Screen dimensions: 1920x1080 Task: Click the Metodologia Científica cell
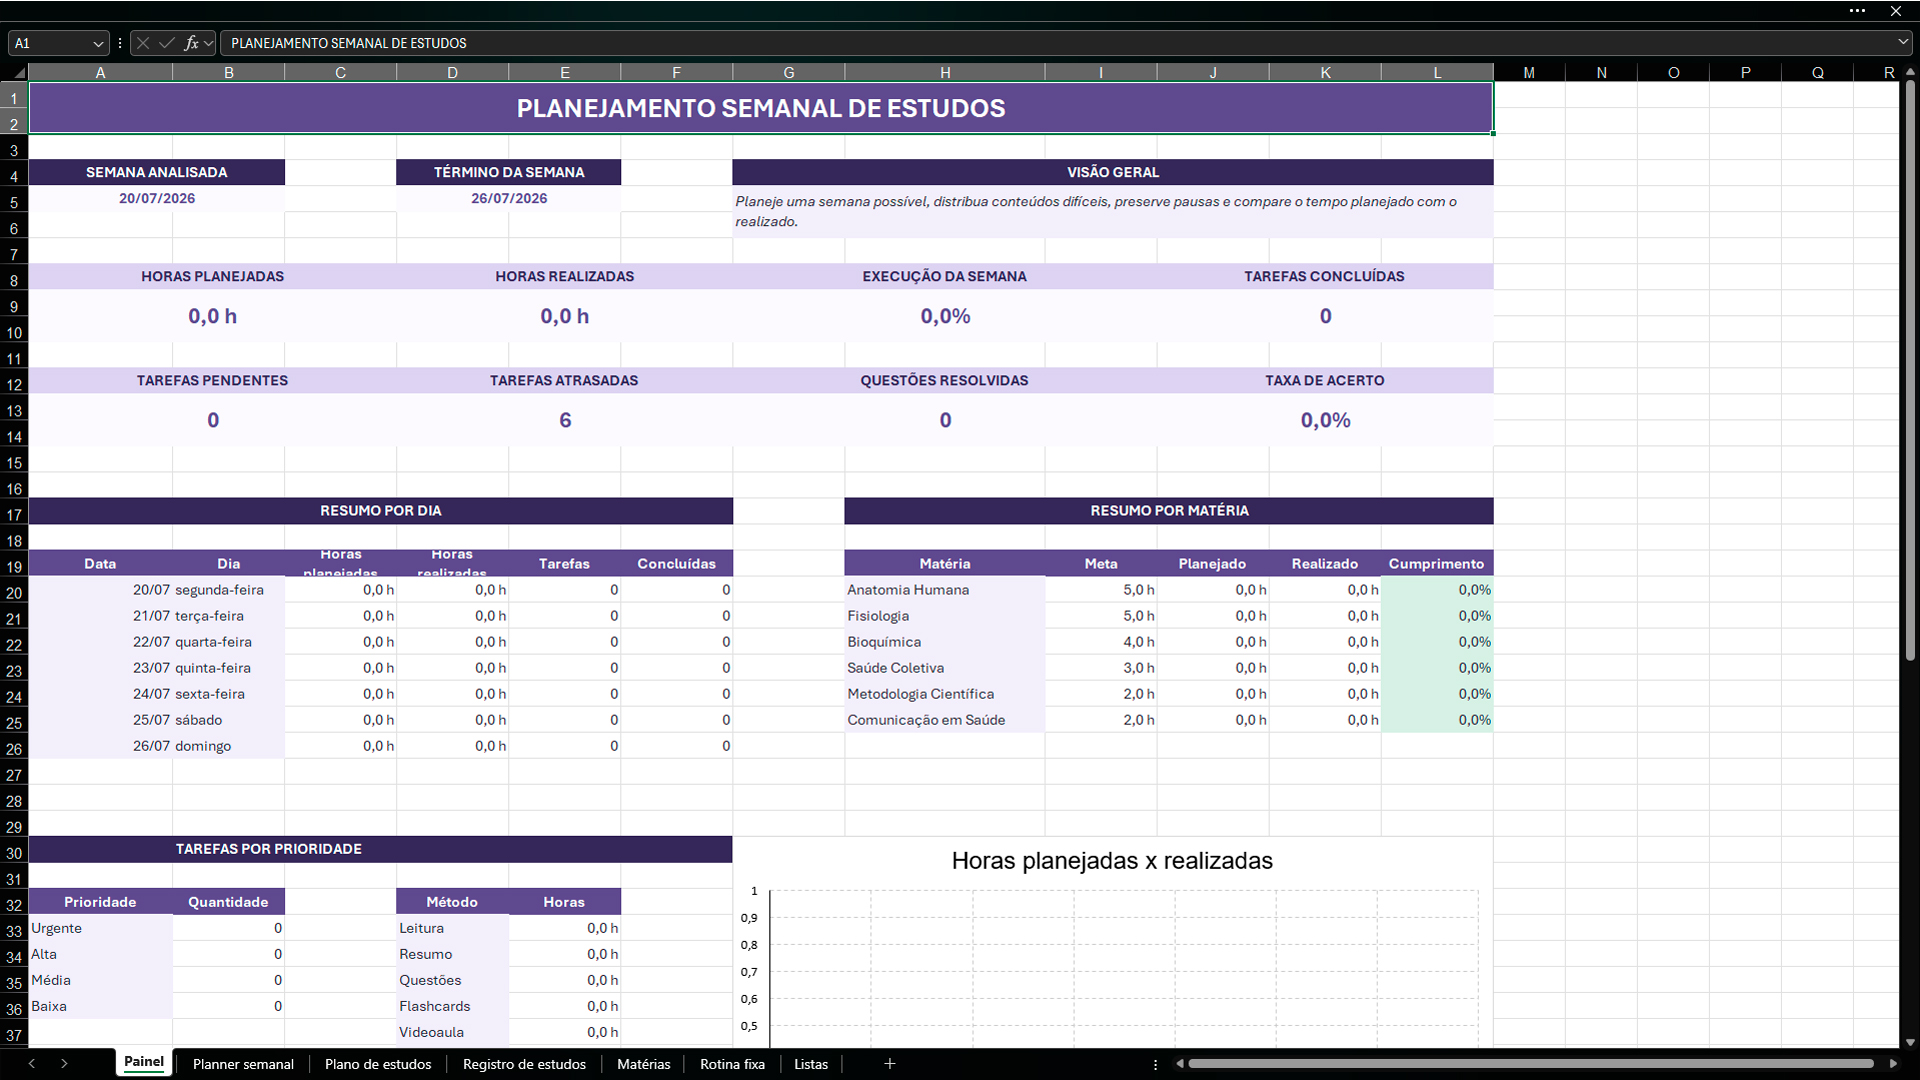945,694
